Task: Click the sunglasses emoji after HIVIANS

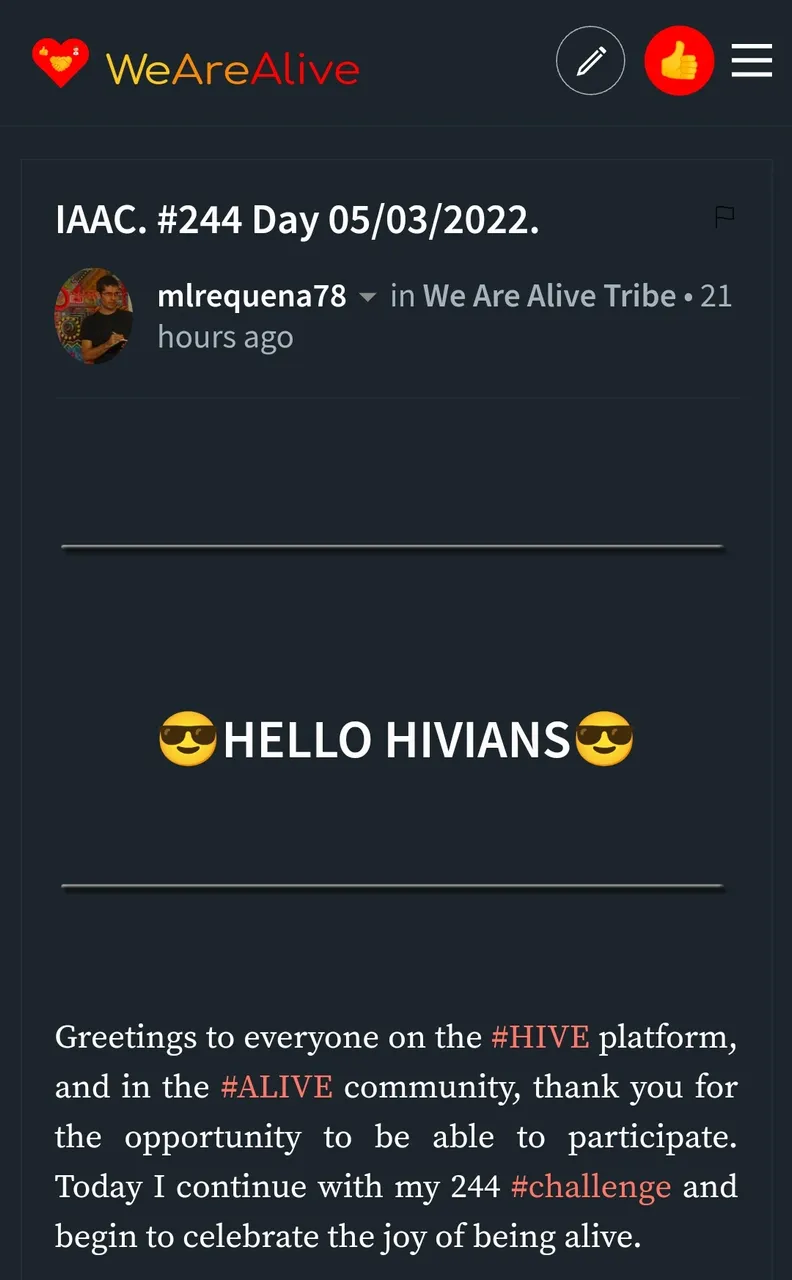Action: (x=605, y=741)
